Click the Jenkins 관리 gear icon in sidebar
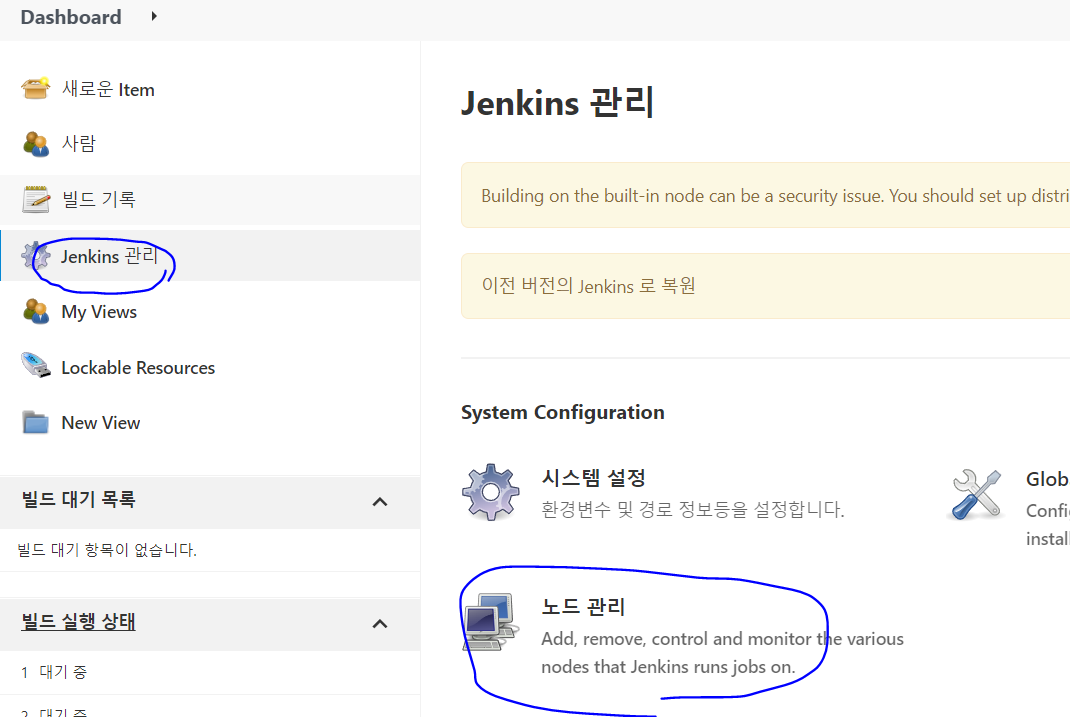1070x717 pixels. click(35, 256)
